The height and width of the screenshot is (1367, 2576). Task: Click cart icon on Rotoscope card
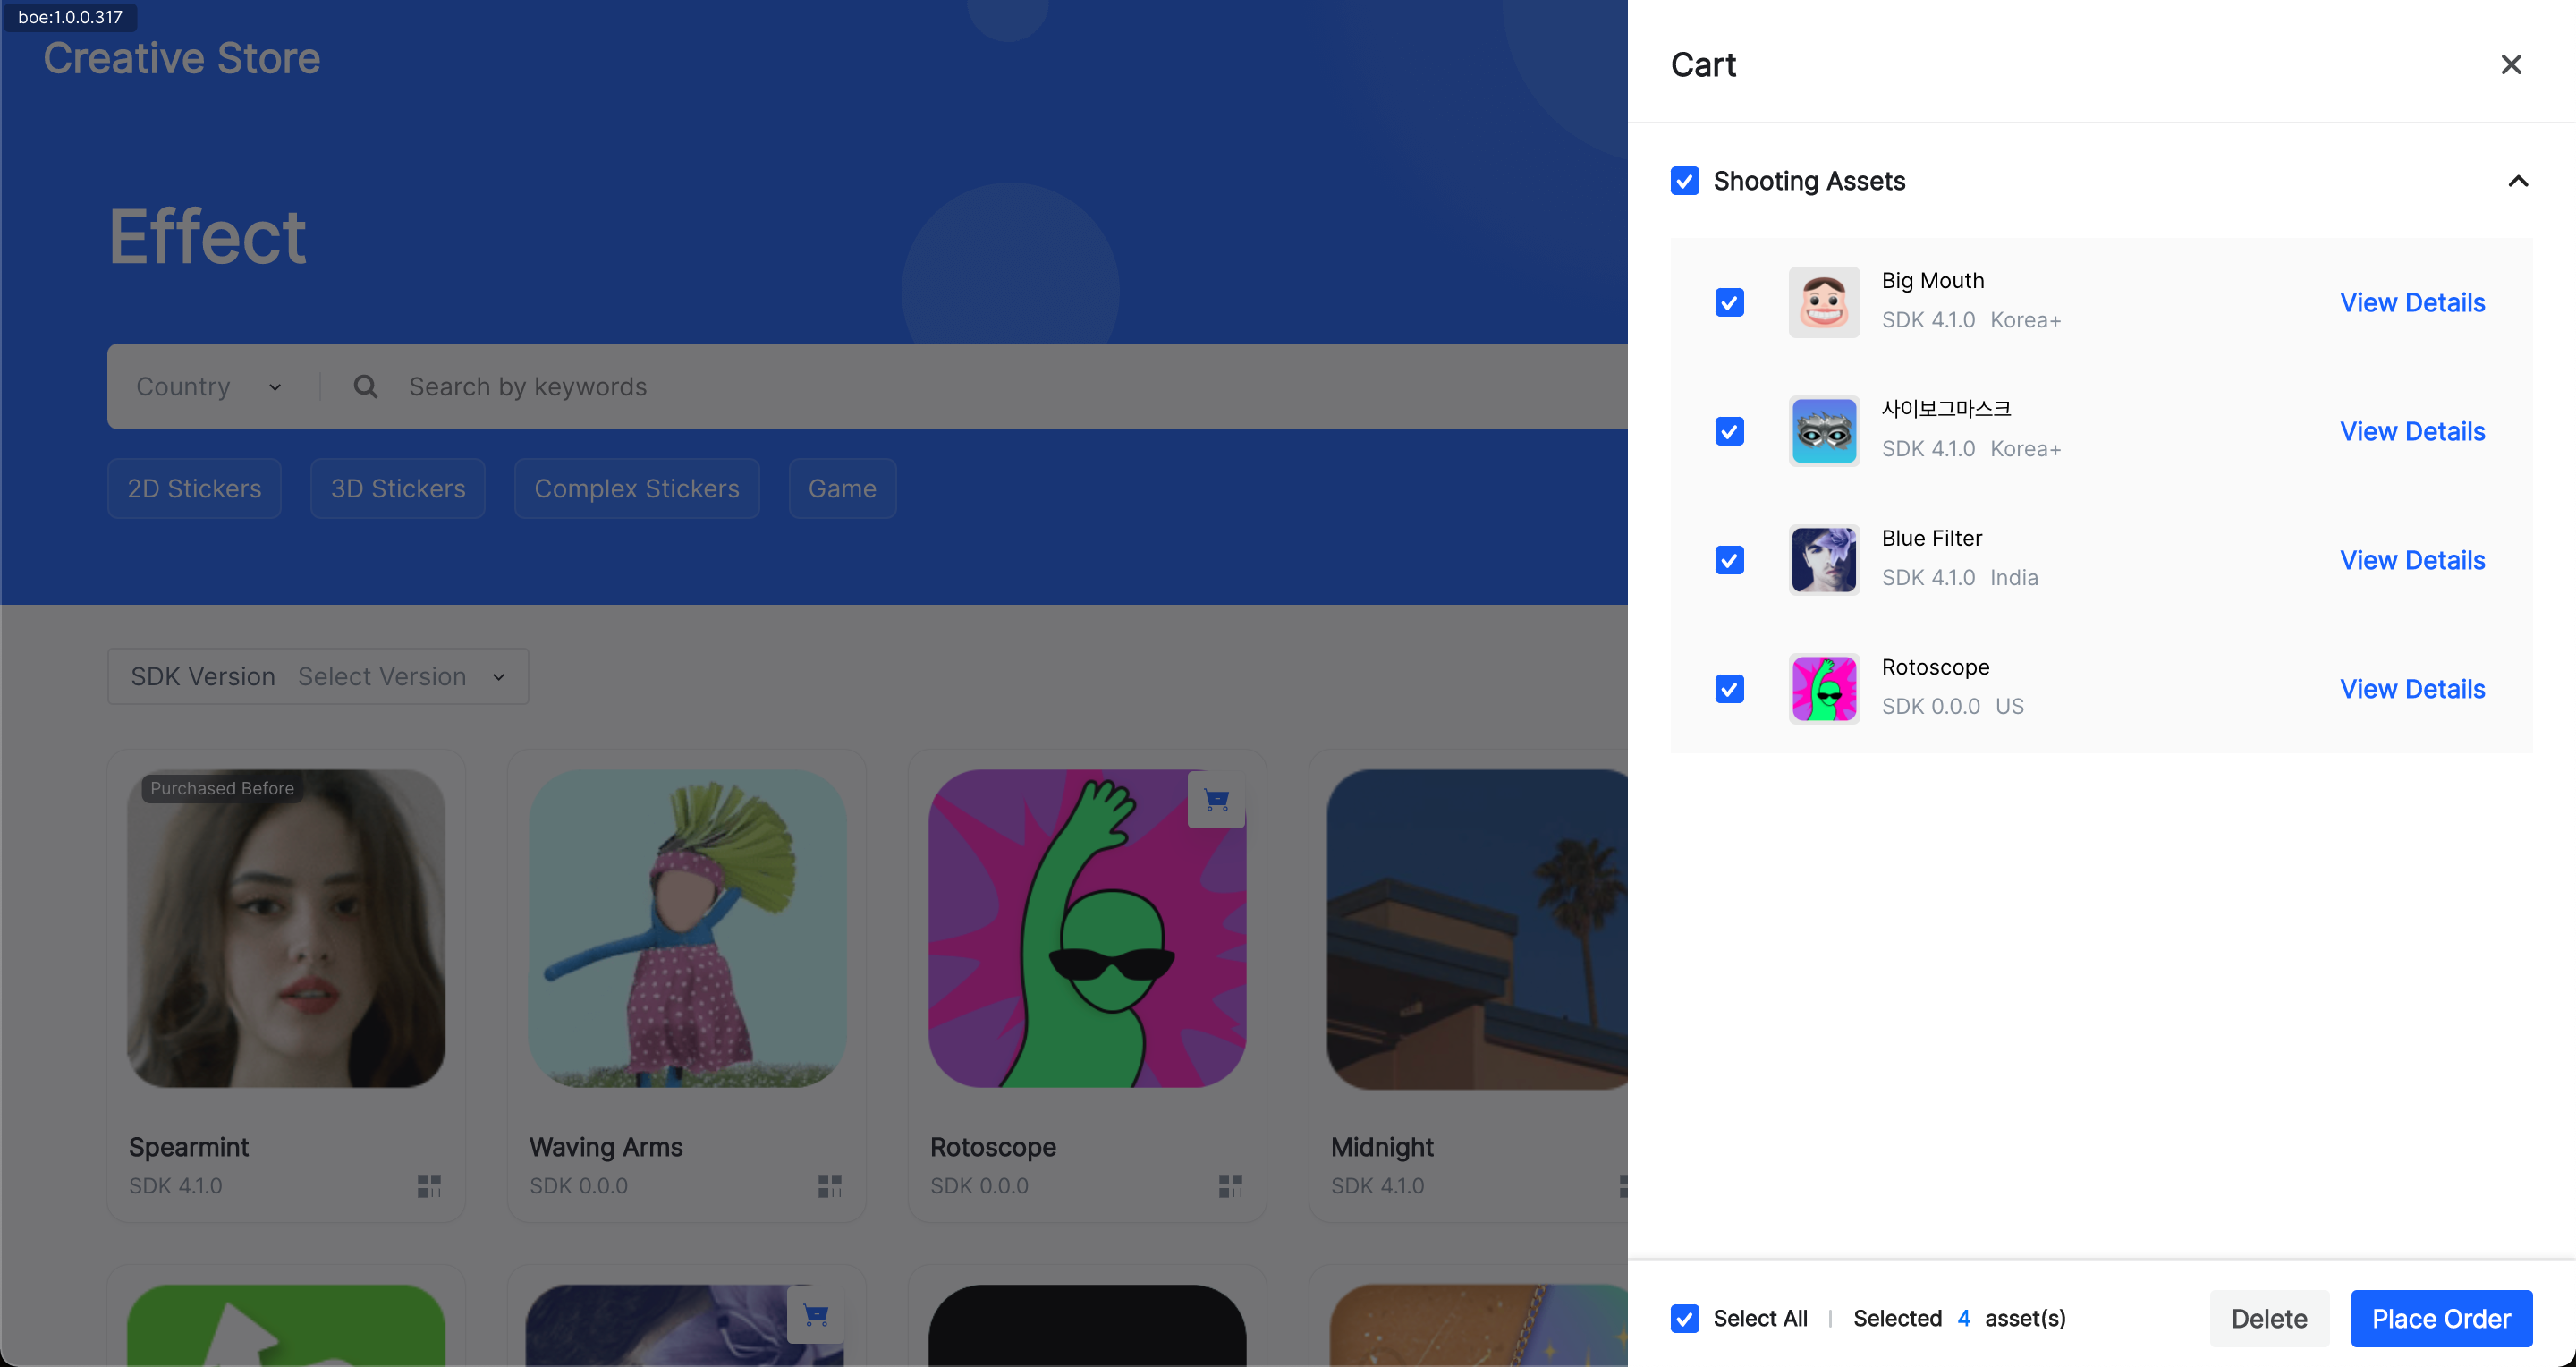tap(1216, 799)
